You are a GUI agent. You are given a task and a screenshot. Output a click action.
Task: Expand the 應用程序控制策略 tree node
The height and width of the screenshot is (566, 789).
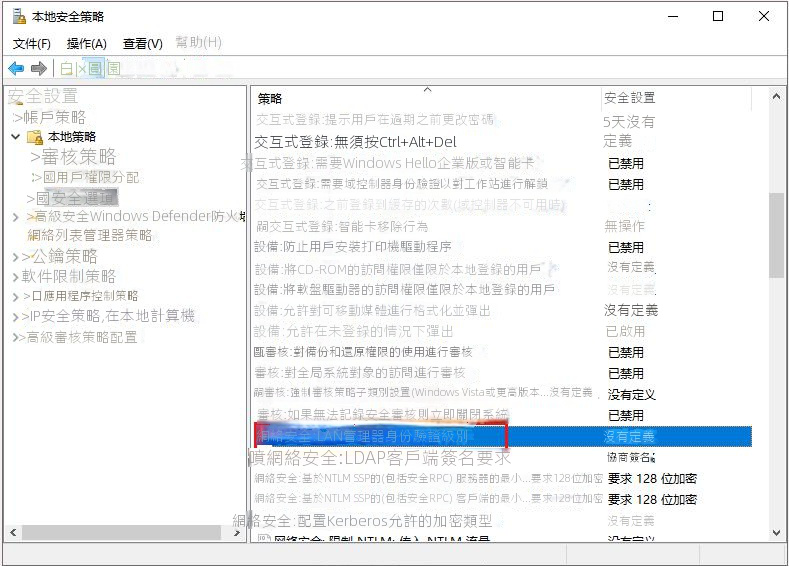pos(16,297)
